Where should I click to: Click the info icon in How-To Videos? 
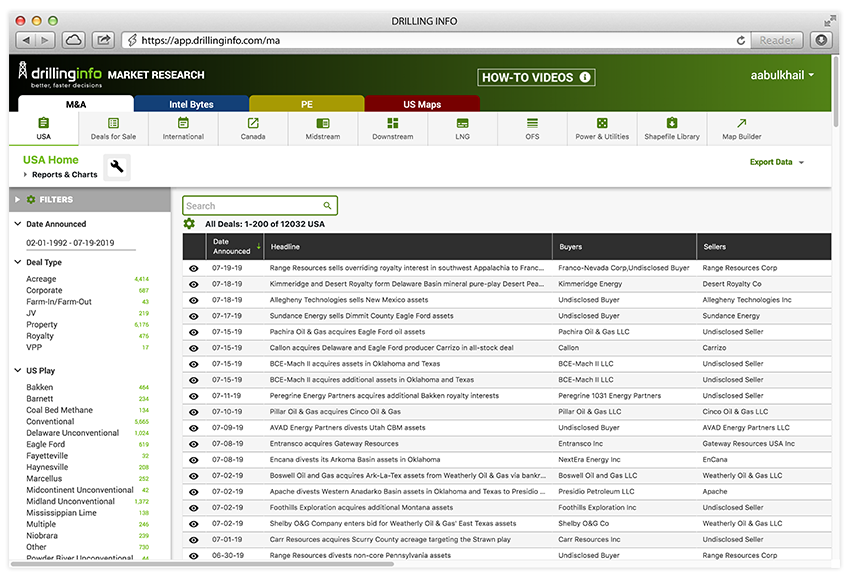585,77
